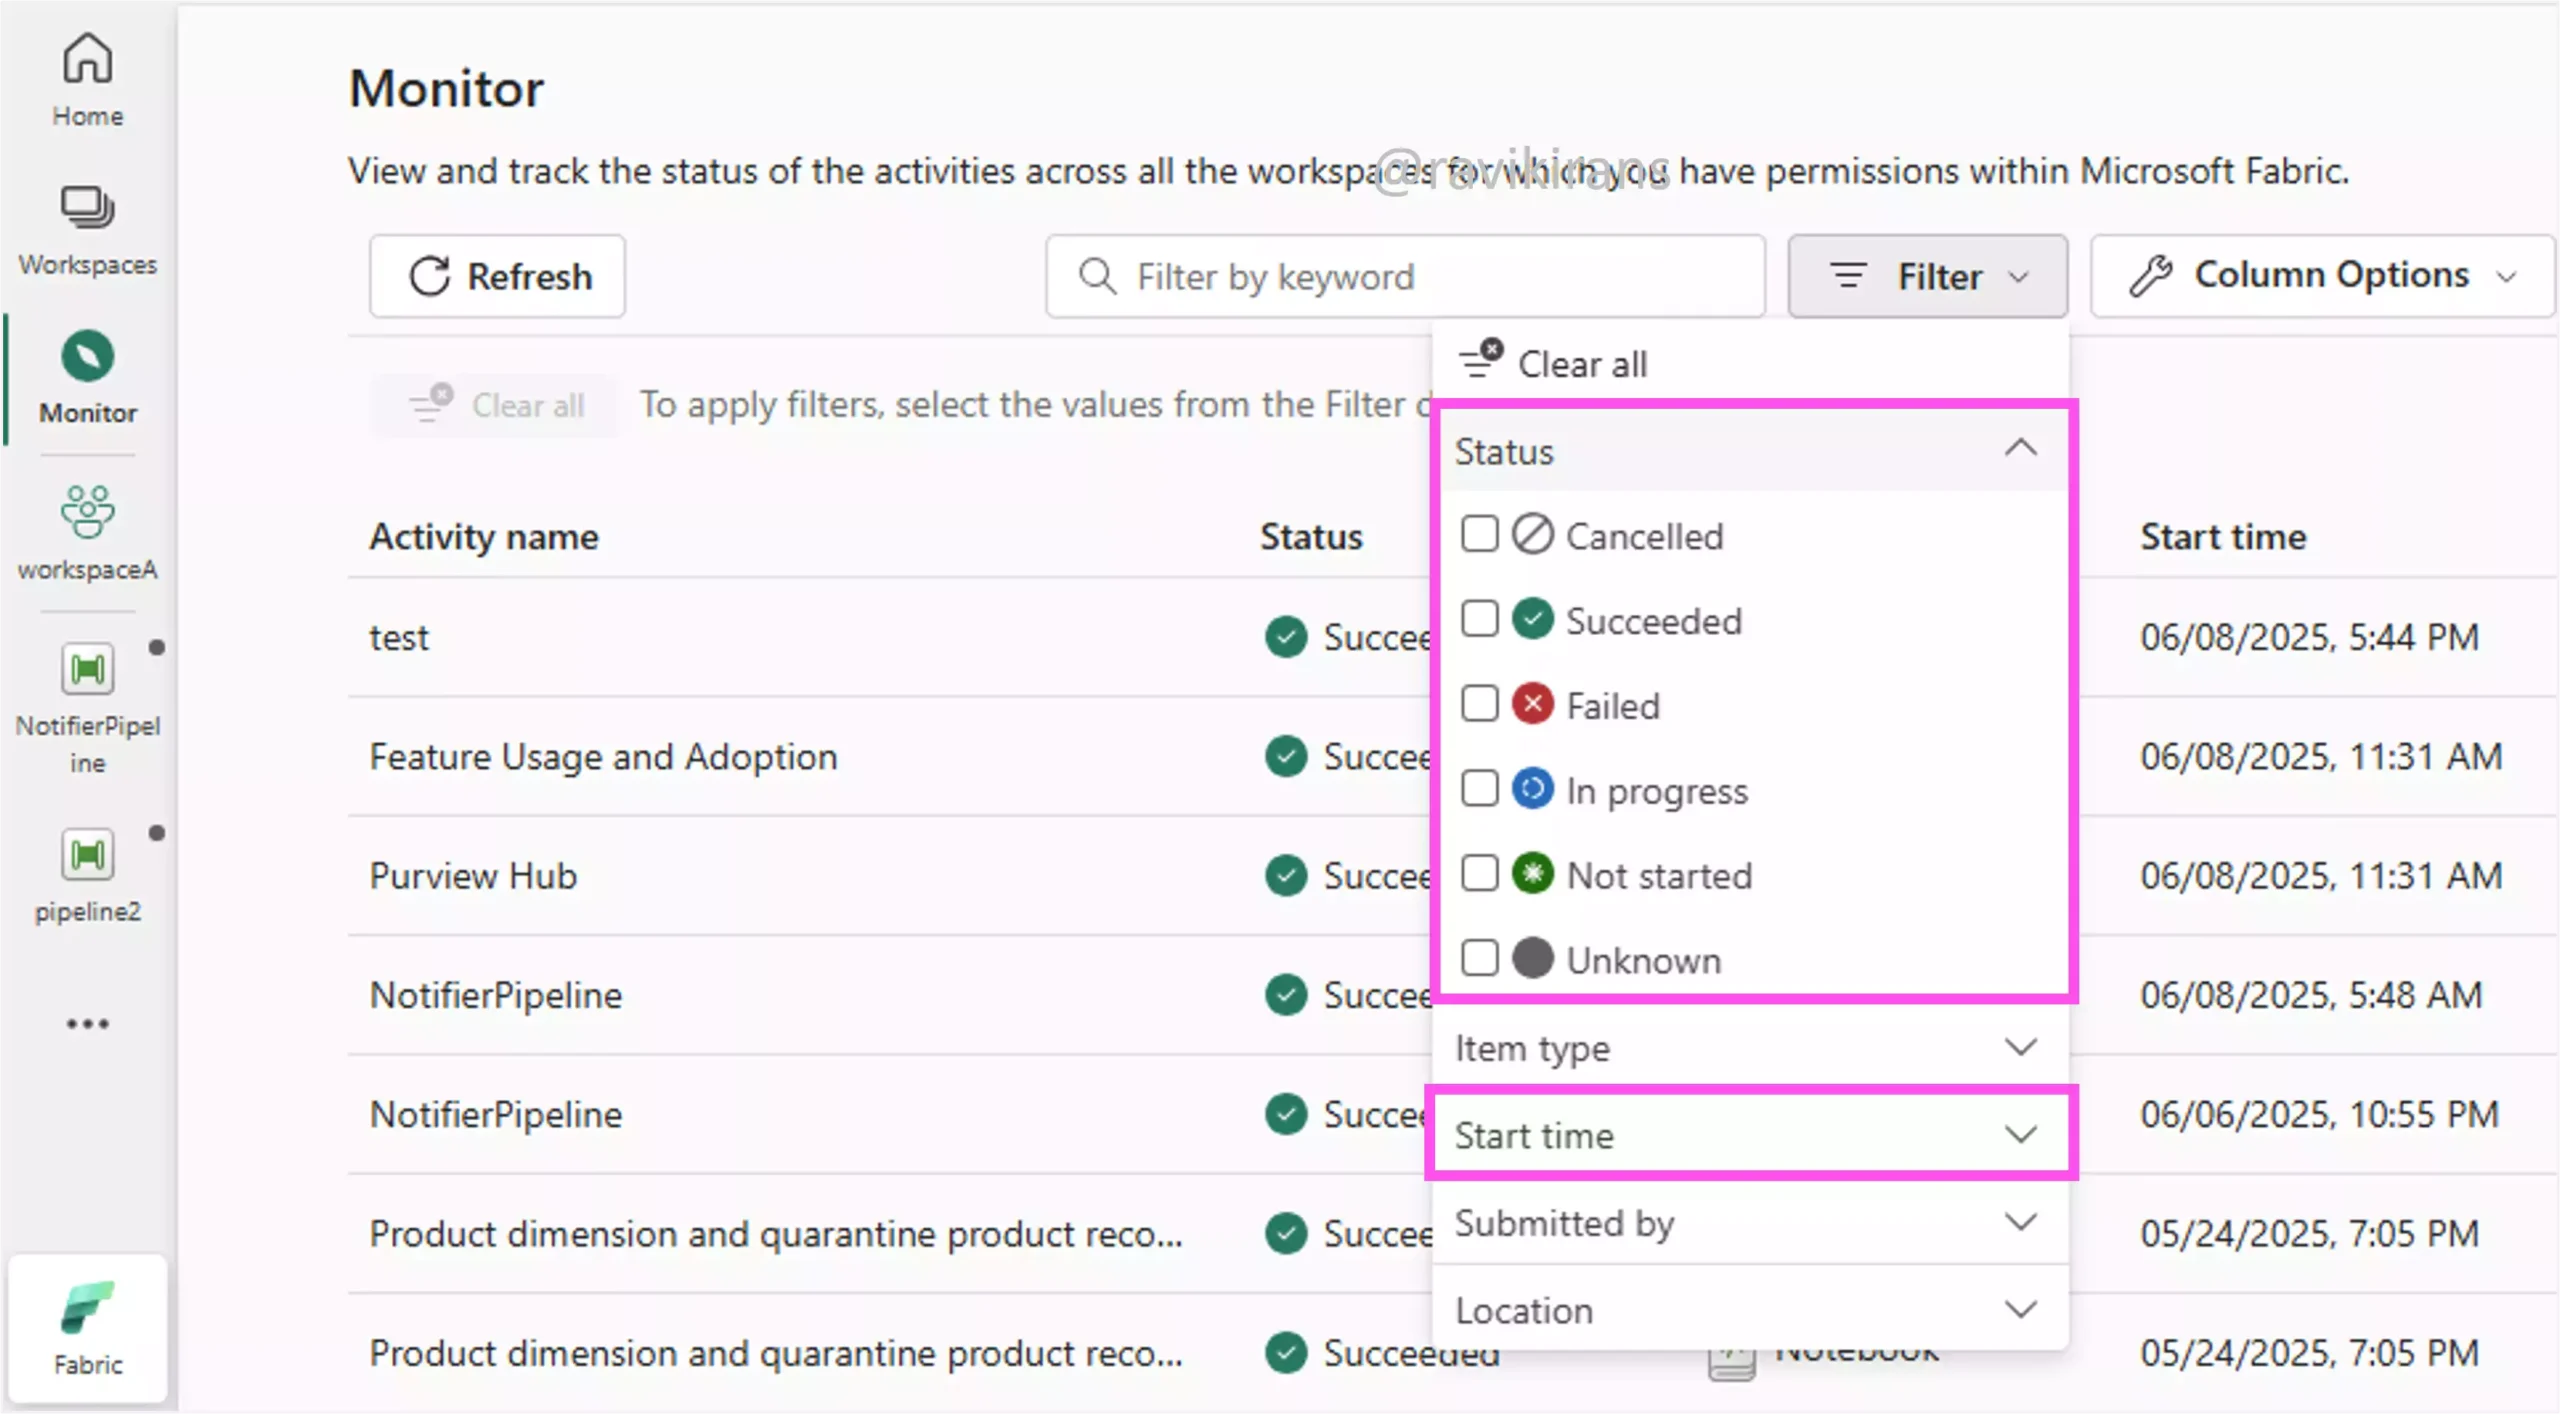The width and height of the screenshot is (2560, 1414).
Task: Open Home from the sidebar
Action: coord(88,80)
